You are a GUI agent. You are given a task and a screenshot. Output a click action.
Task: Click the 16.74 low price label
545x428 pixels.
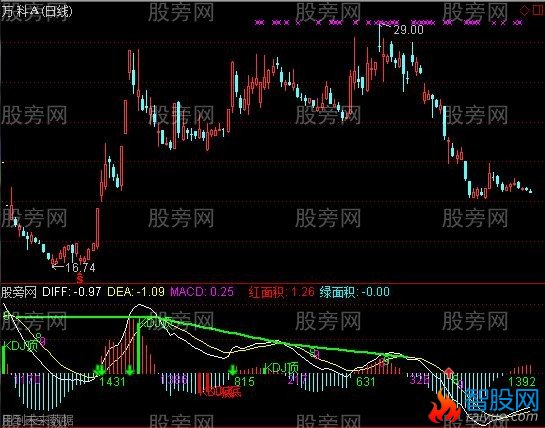click(80, 267)
